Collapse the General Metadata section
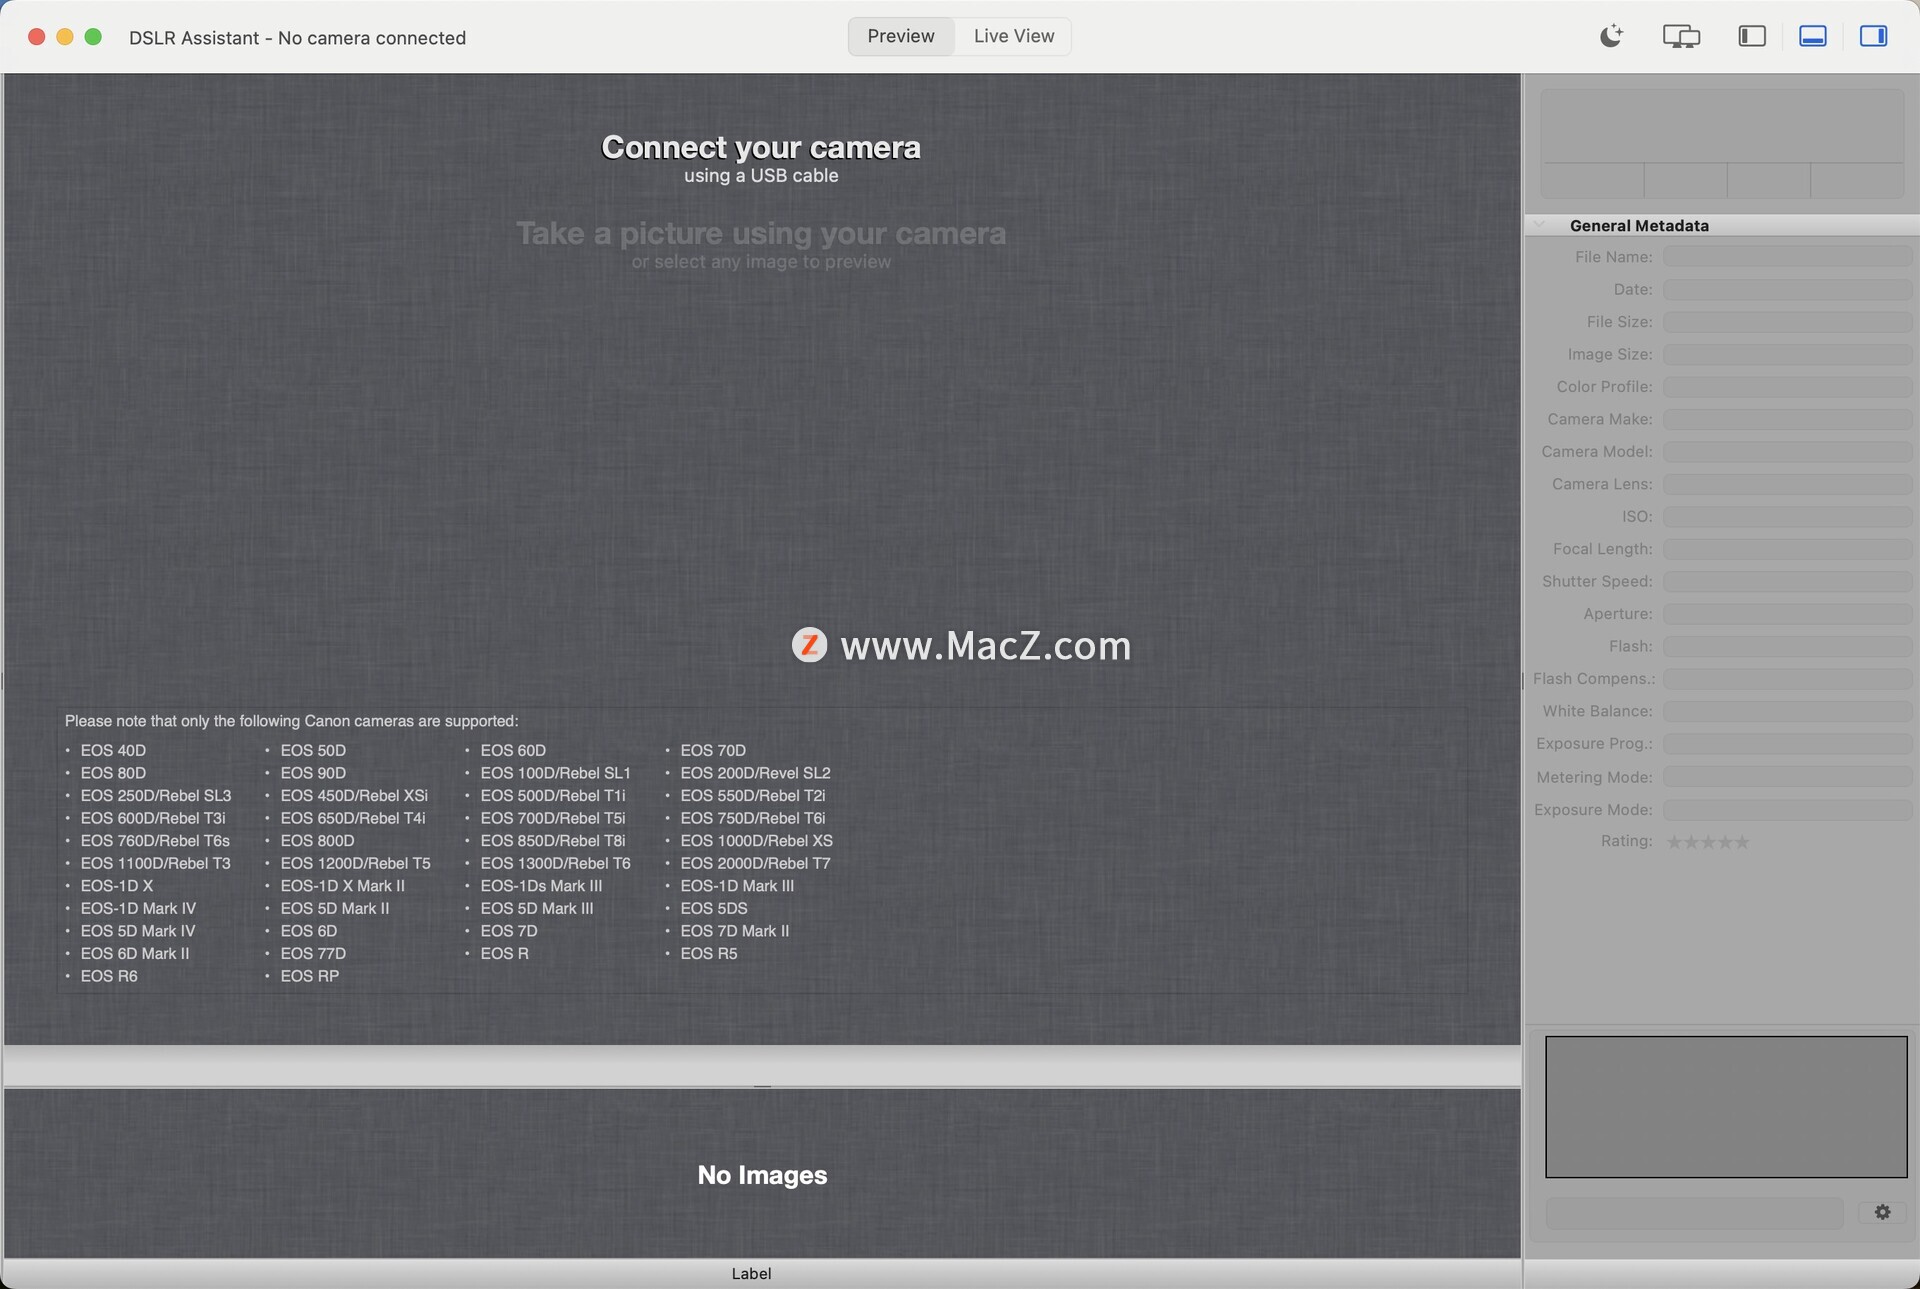The width and height of the screenshot is (1920, 1289). tap(1541, 225)
